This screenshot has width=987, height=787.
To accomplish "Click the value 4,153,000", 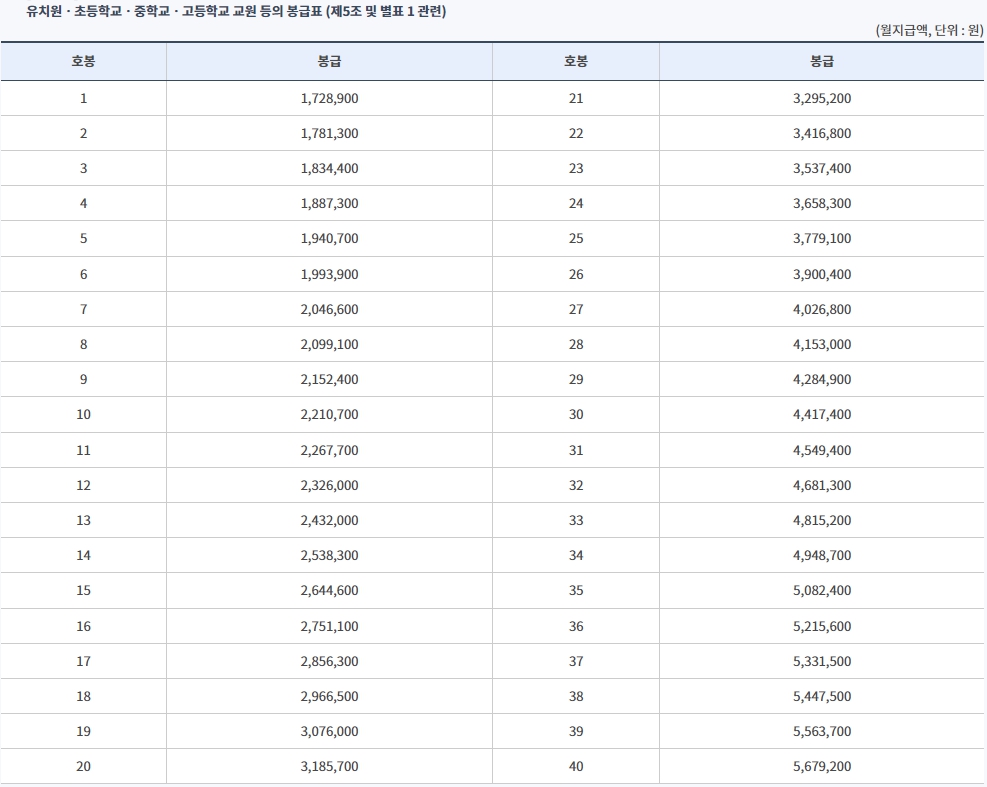I will 822,344.
